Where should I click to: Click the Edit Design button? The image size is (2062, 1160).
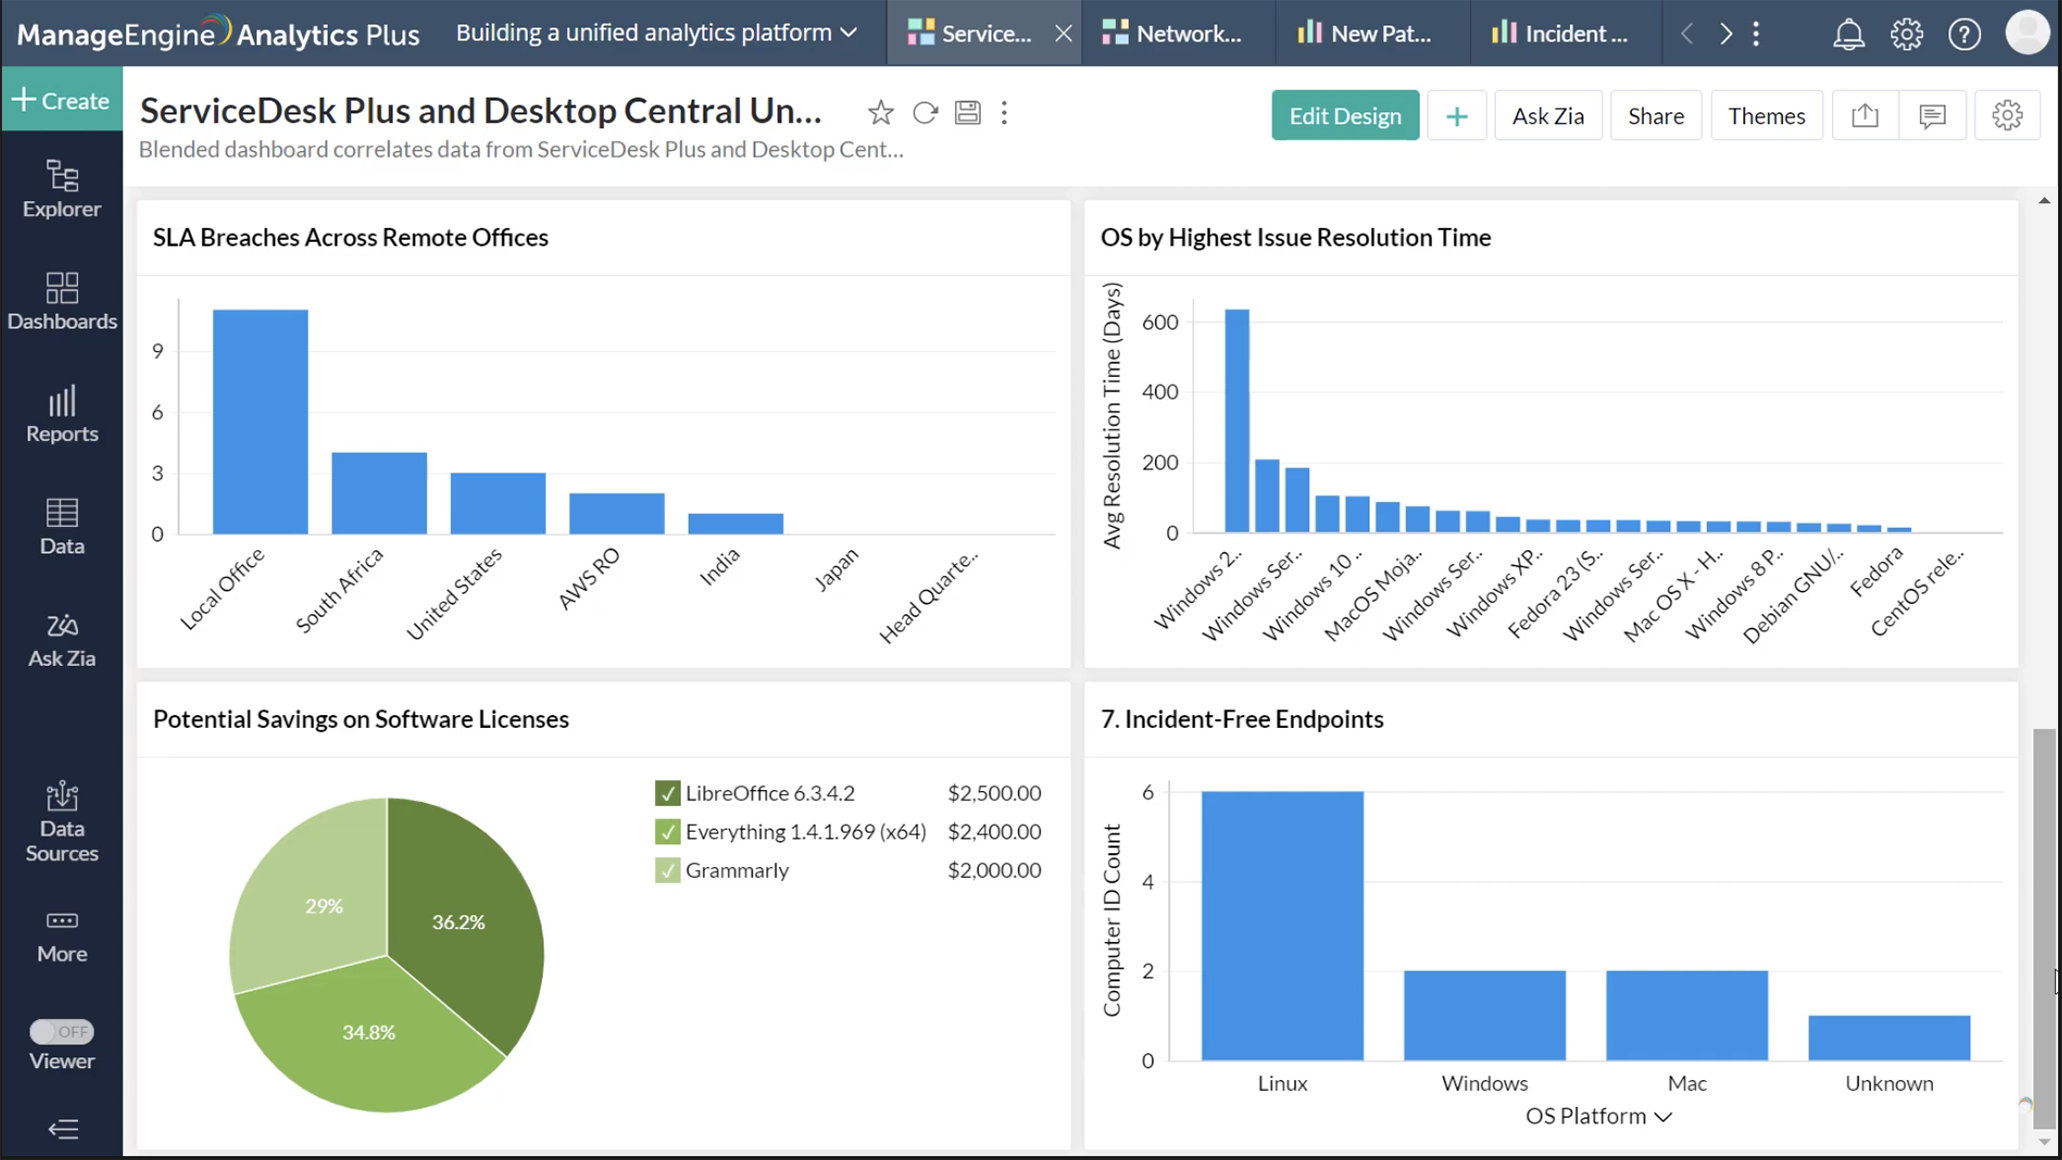coord(1344,116)
